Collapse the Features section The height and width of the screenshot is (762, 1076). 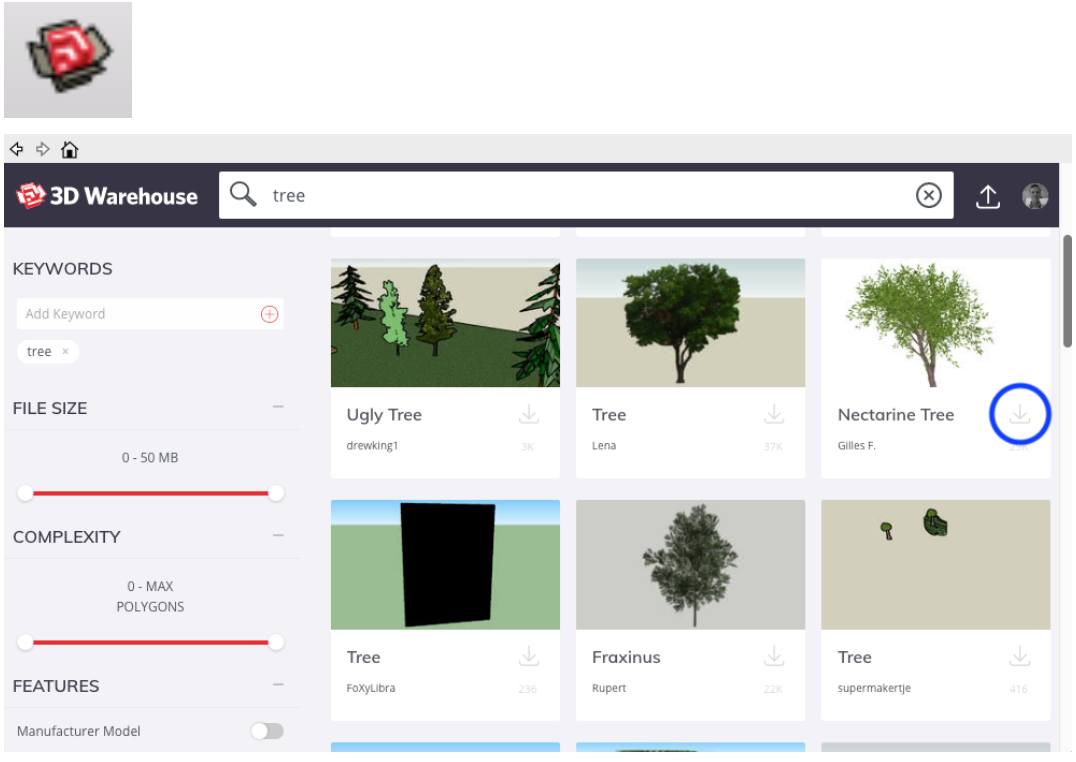[278, 684]
